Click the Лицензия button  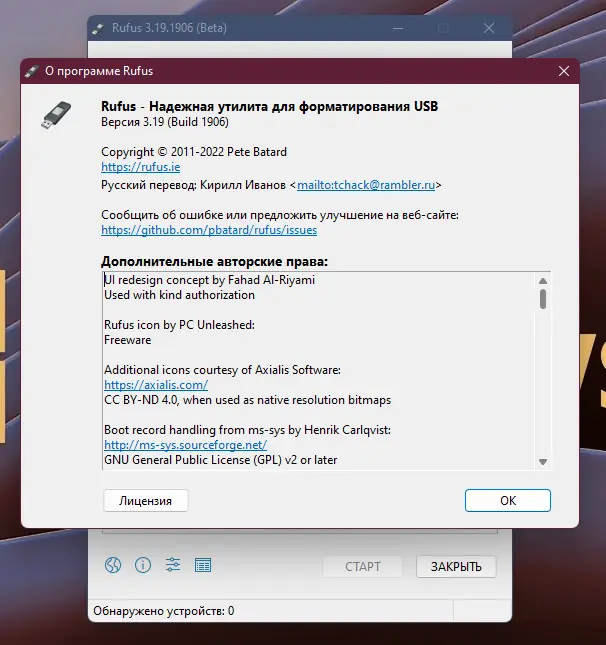pyautogui.click(x=146, y=501)
